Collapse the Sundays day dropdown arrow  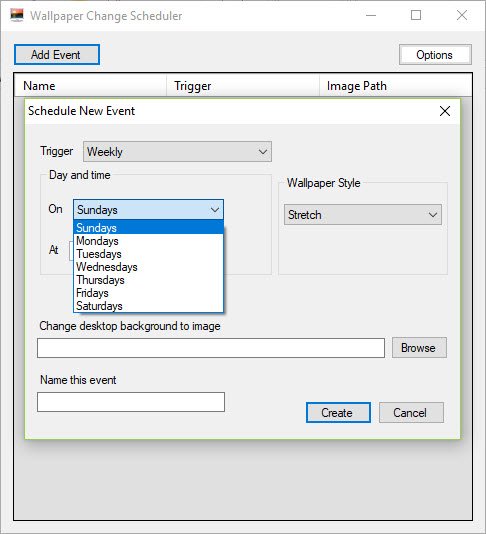pyautogui.click(x=215, y=209)
